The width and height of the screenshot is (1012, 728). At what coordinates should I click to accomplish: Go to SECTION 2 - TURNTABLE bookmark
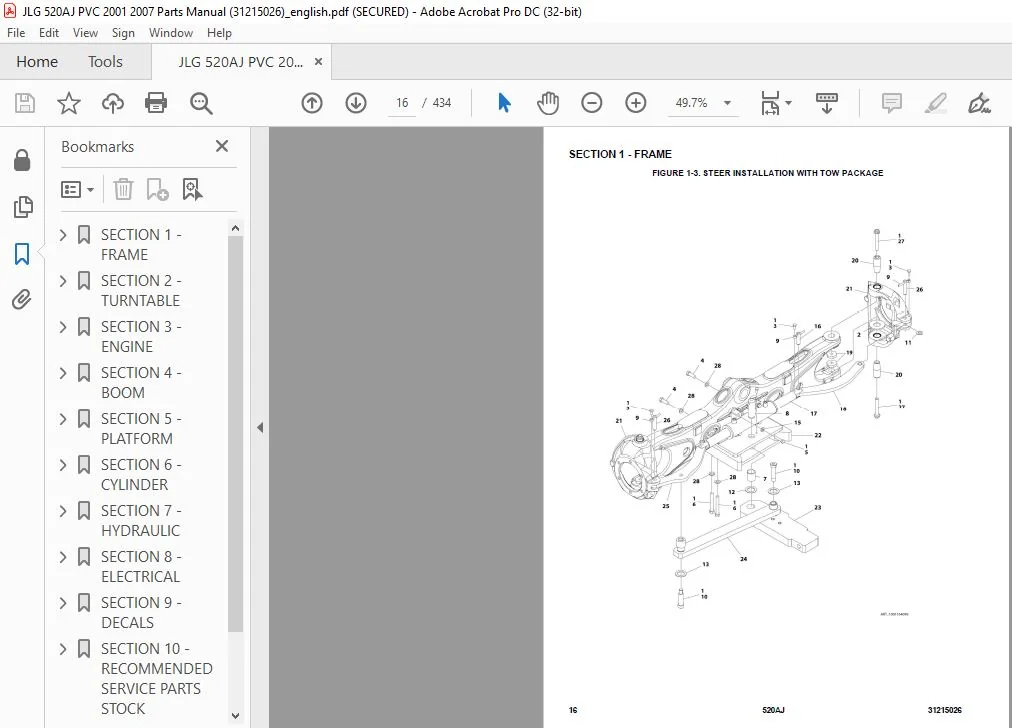tap(141, 290)
